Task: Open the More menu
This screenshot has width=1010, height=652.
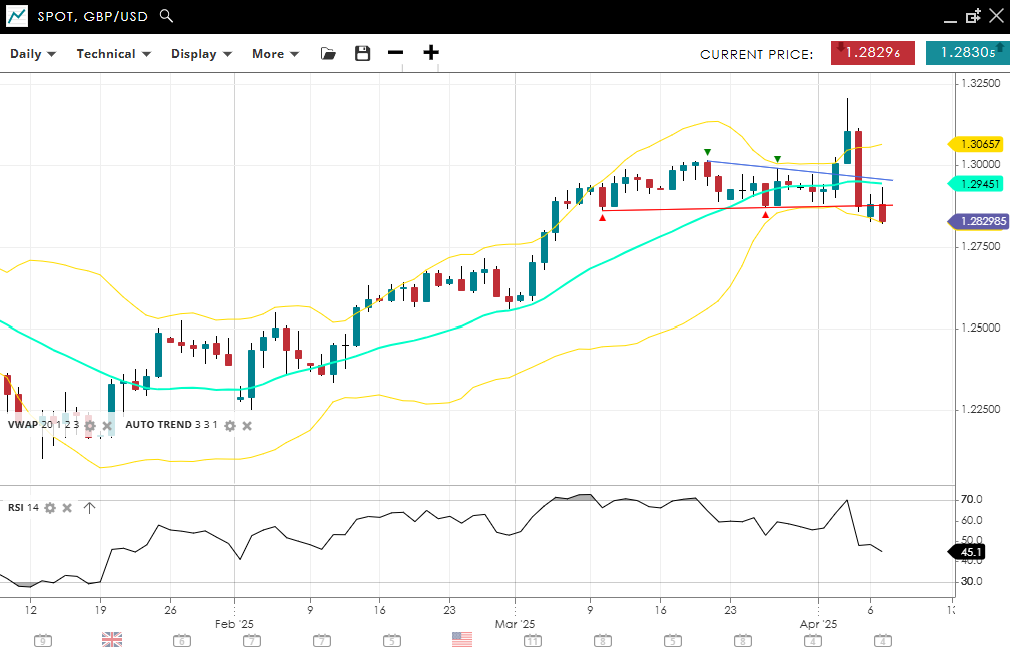Action: [x=275, y=54]
